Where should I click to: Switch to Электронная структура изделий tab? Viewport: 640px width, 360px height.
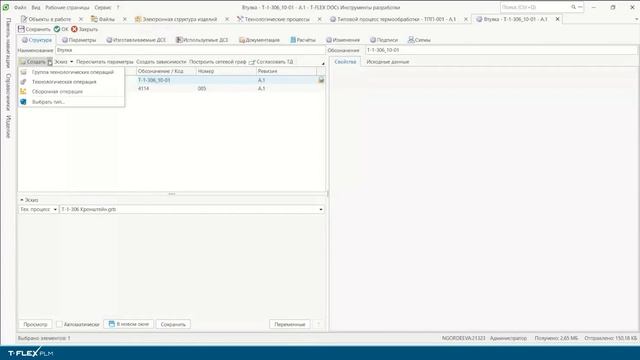coord(176,19)
